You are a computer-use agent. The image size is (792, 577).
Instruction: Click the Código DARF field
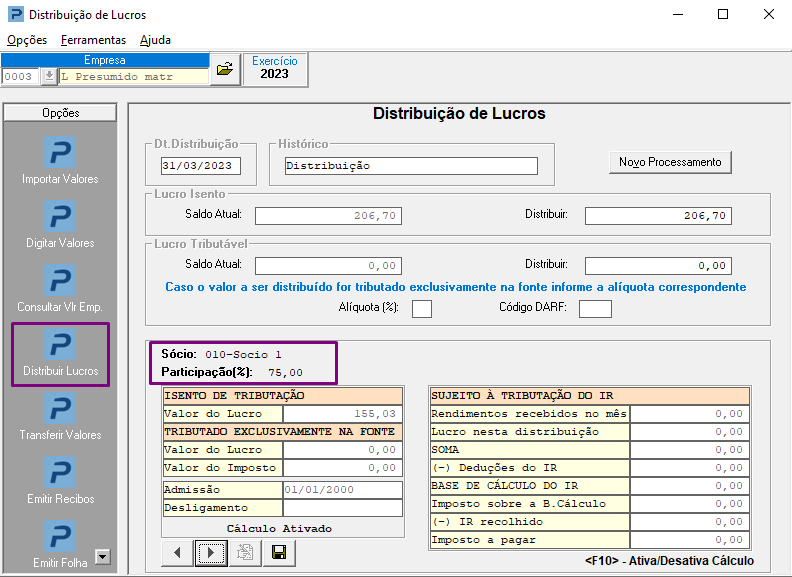tap(594, 308)
